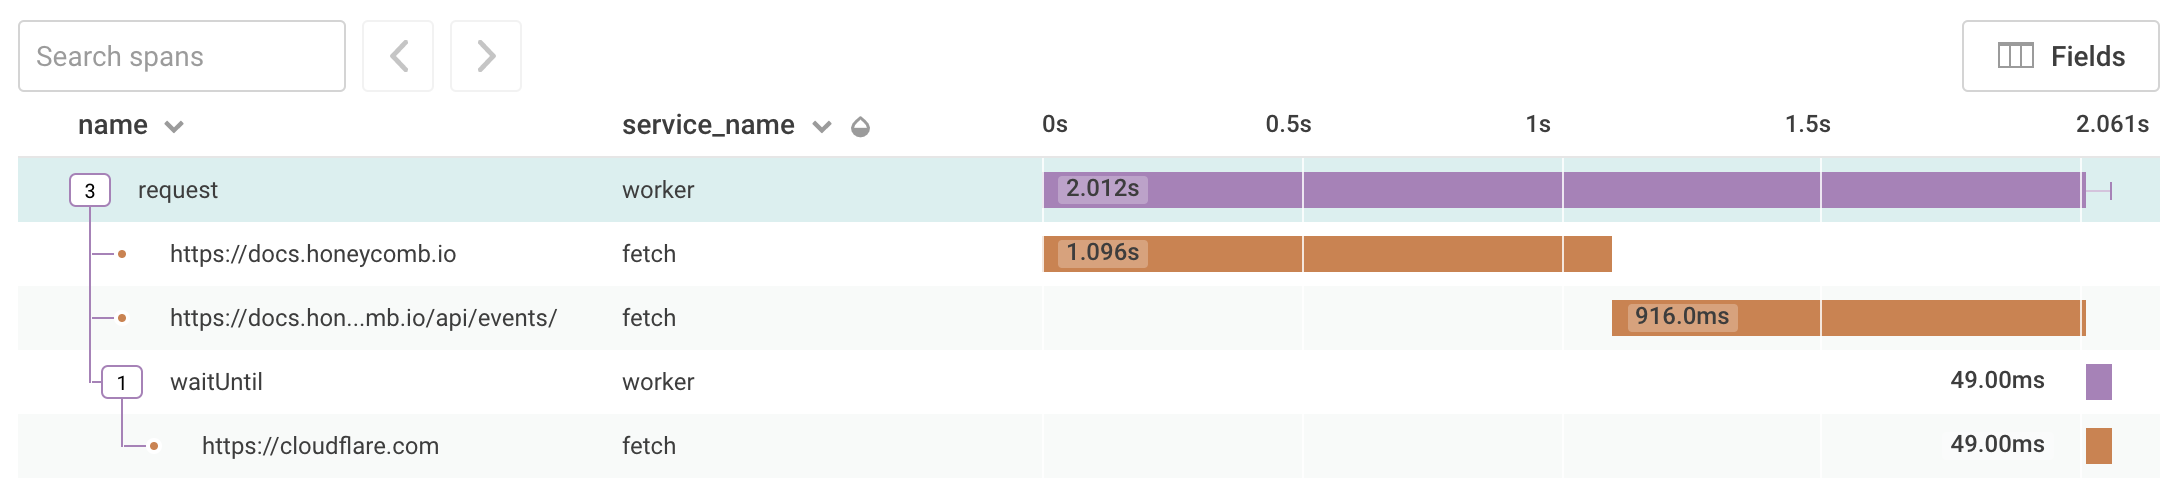Viewport: 2178px width, 492px height.
Task: Select the api/events fetch span
Action: tap(363, 318)
